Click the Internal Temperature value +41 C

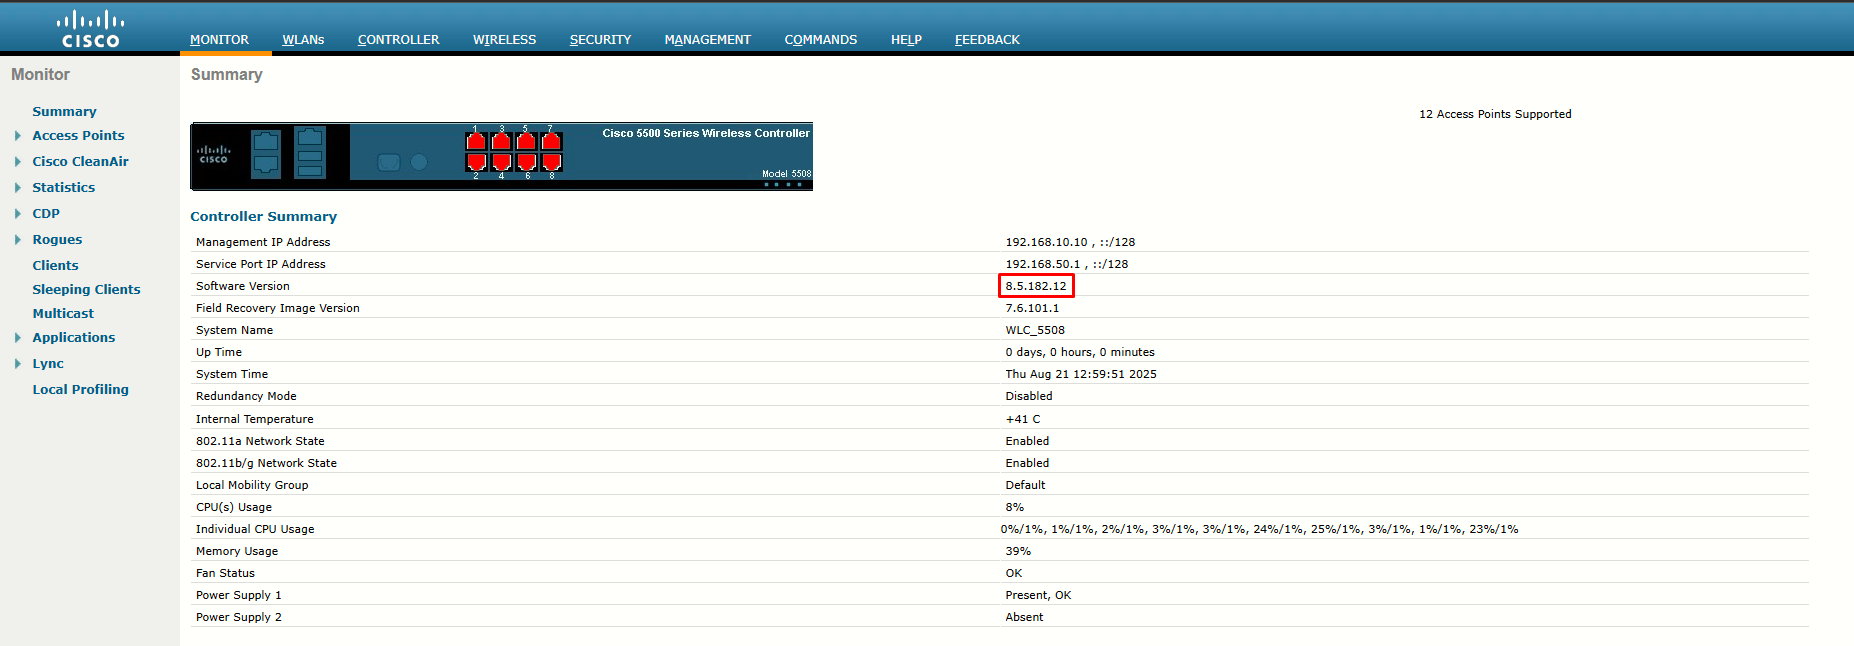pyautogui.click(x=1023, y=419)
